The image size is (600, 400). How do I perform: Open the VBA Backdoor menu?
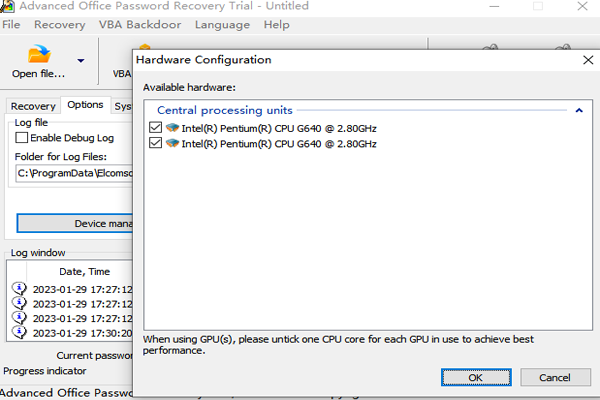[x=140, y=25]
